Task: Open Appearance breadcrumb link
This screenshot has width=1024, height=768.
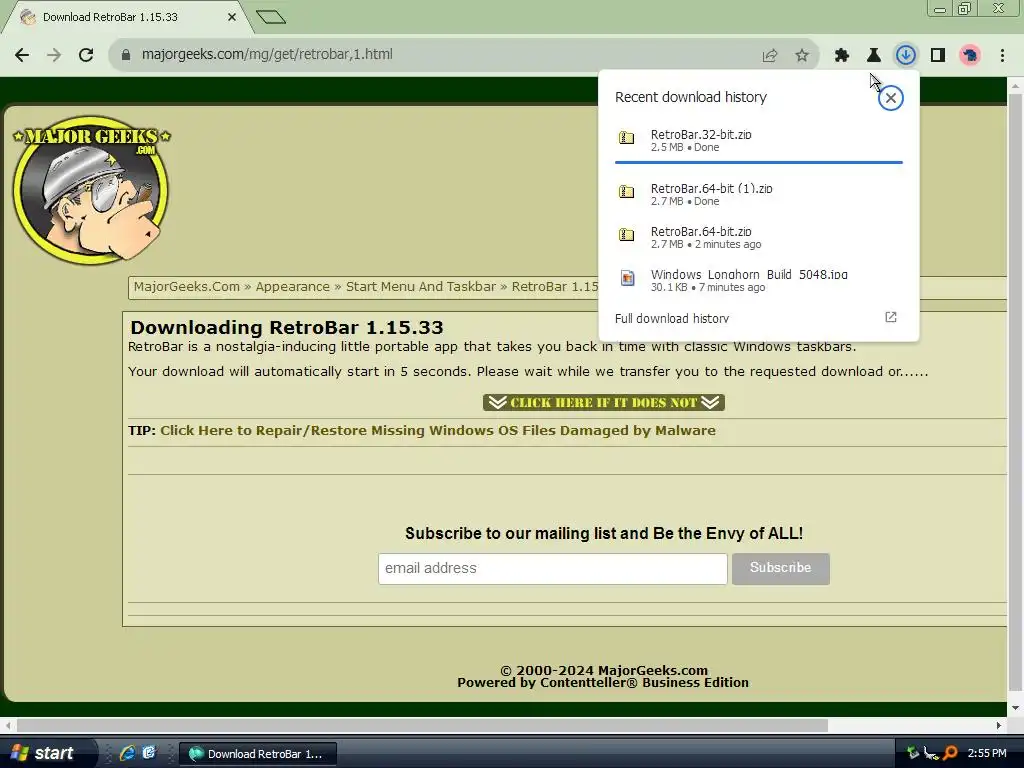Action: (293, 287)
